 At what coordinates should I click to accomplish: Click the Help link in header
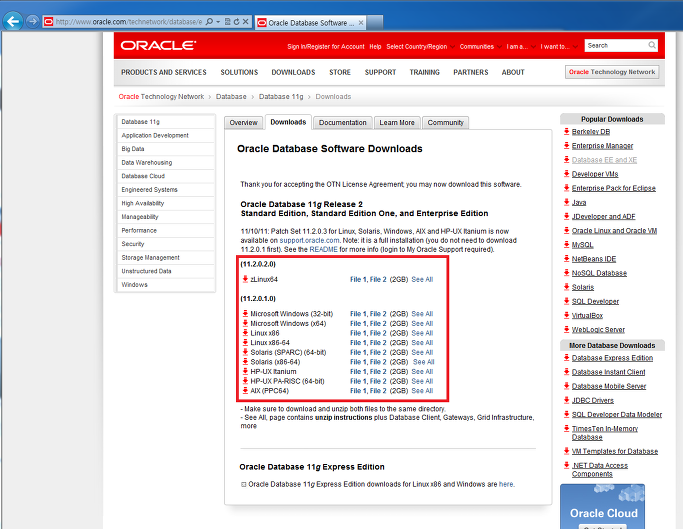[x=375, y=47]
